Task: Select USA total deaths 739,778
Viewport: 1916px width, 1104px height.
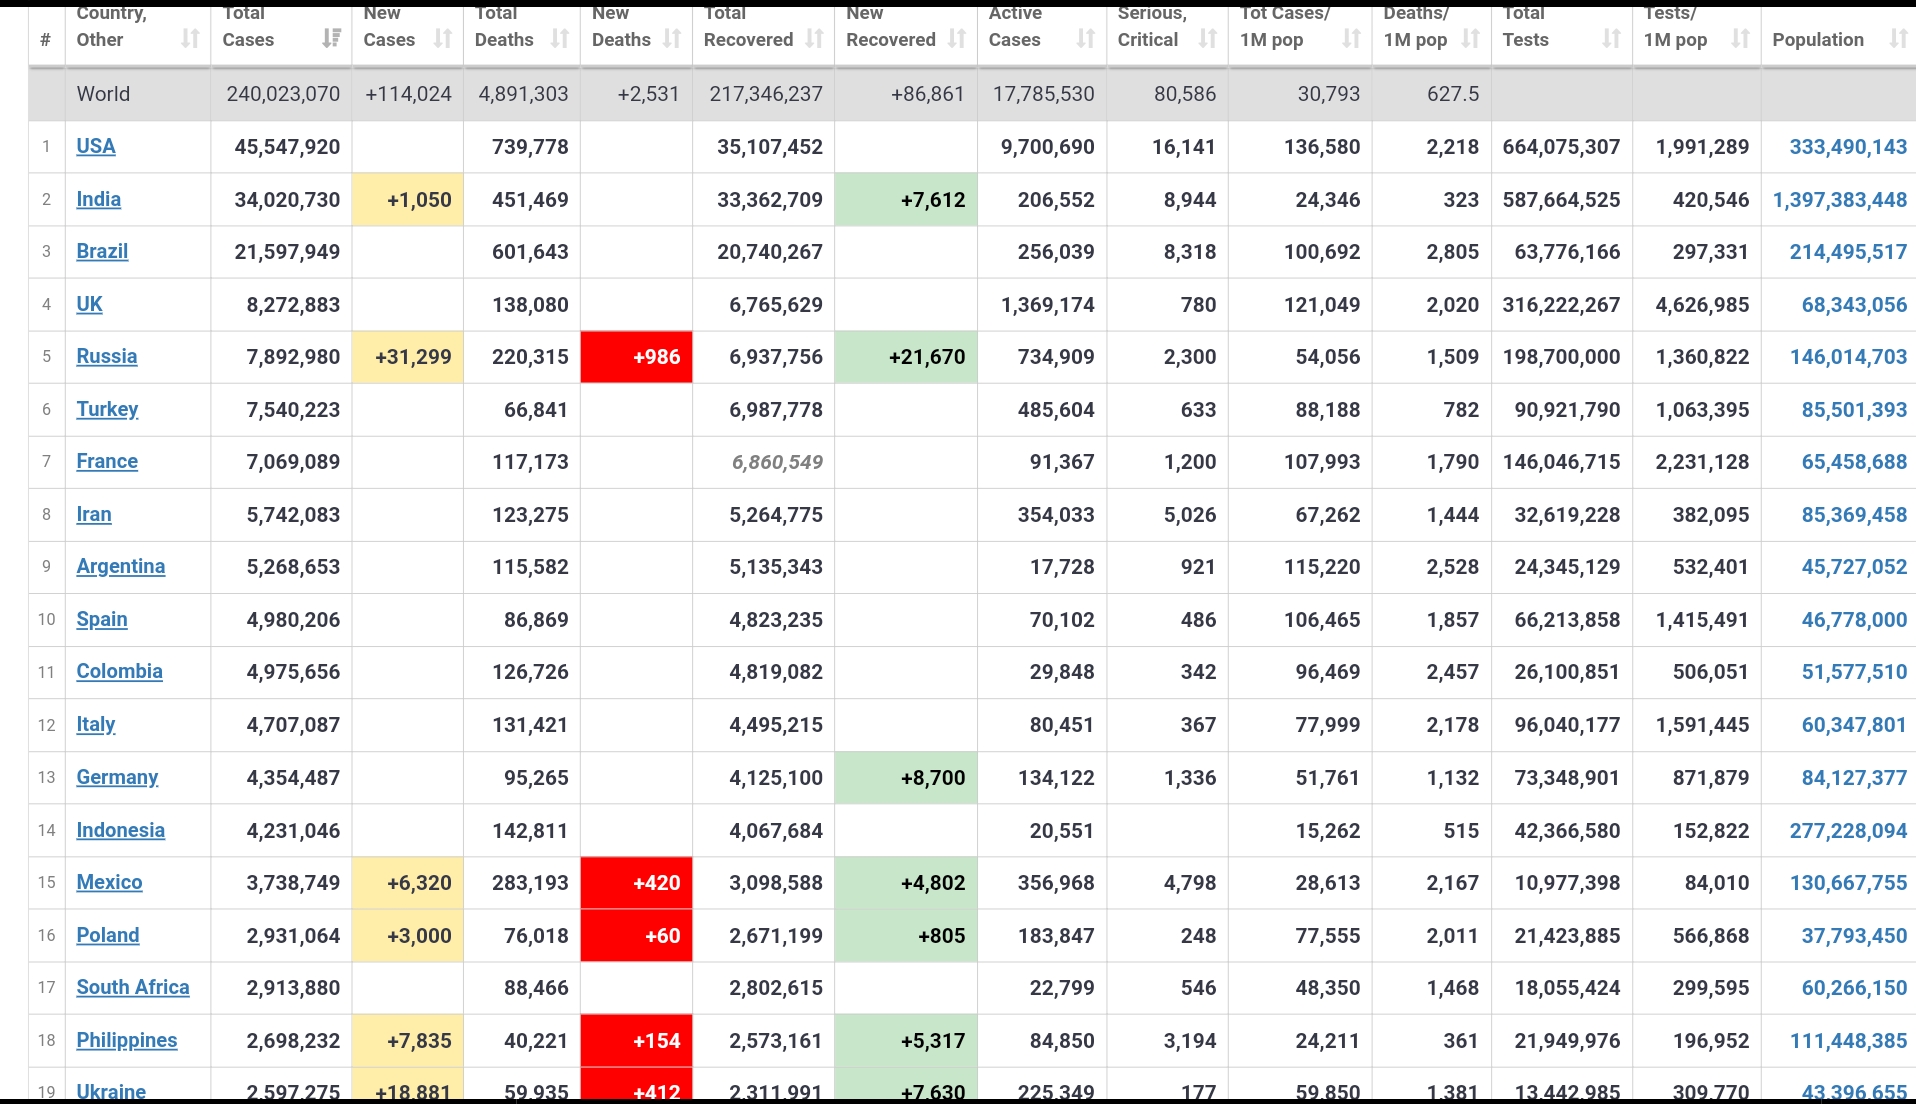Action: [530, 146]
